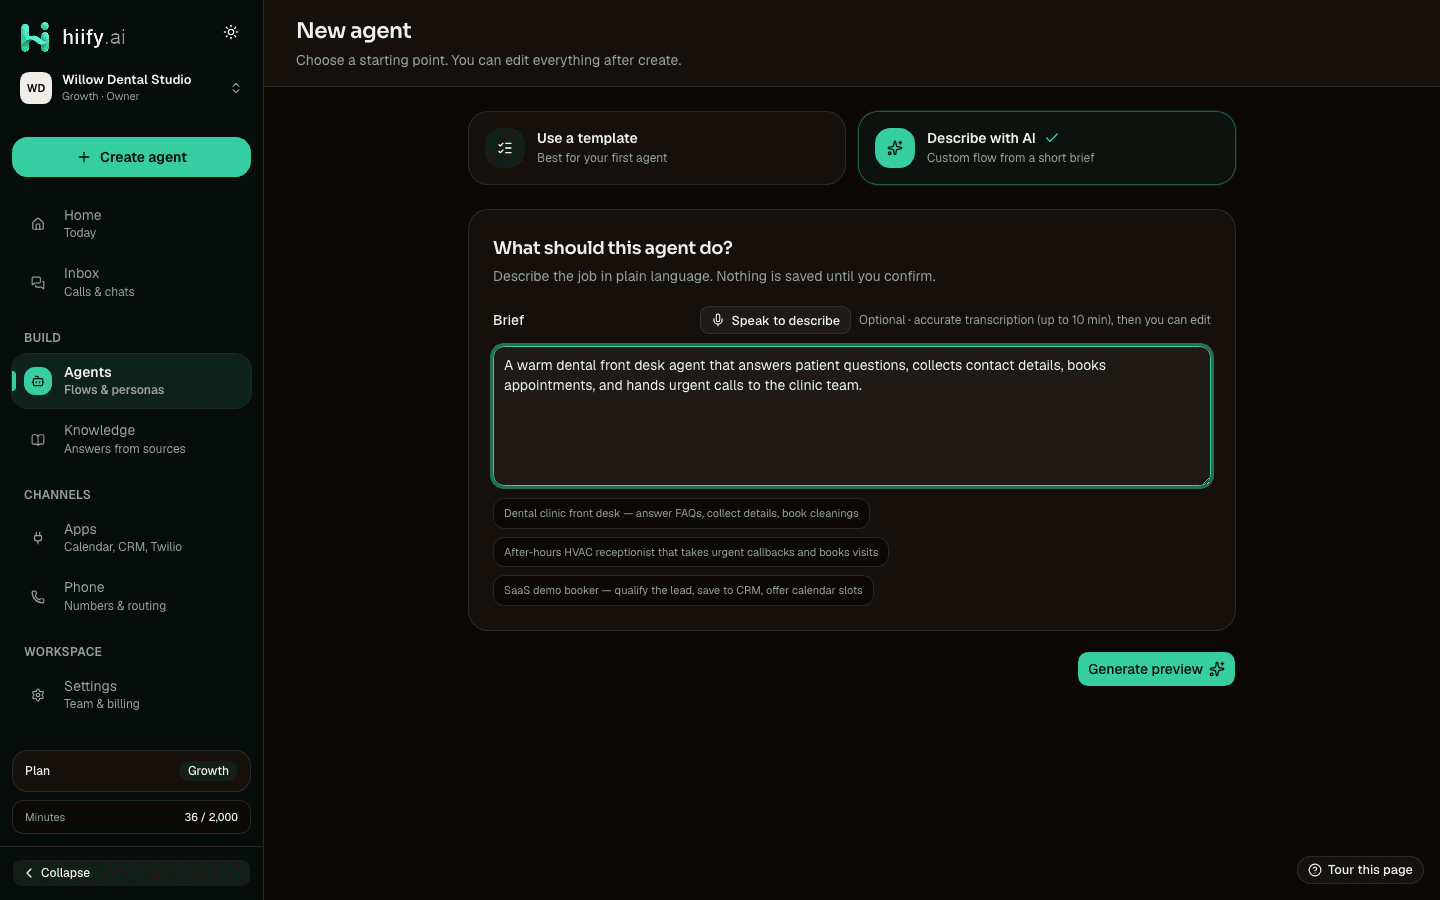Choose the After-hours HVAC receptionist suggestion
Screen dimensions: 1440x900
click(691, 552)
